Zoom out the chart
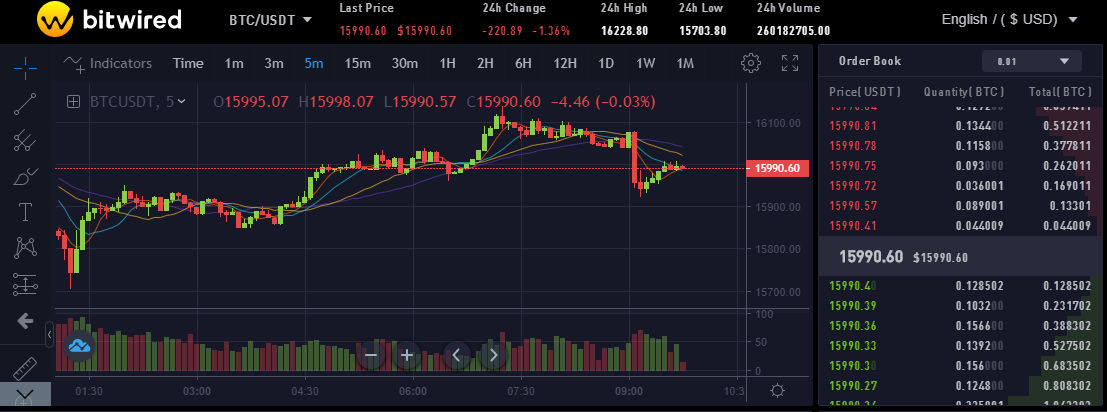1107x412 pixels. 371,354
